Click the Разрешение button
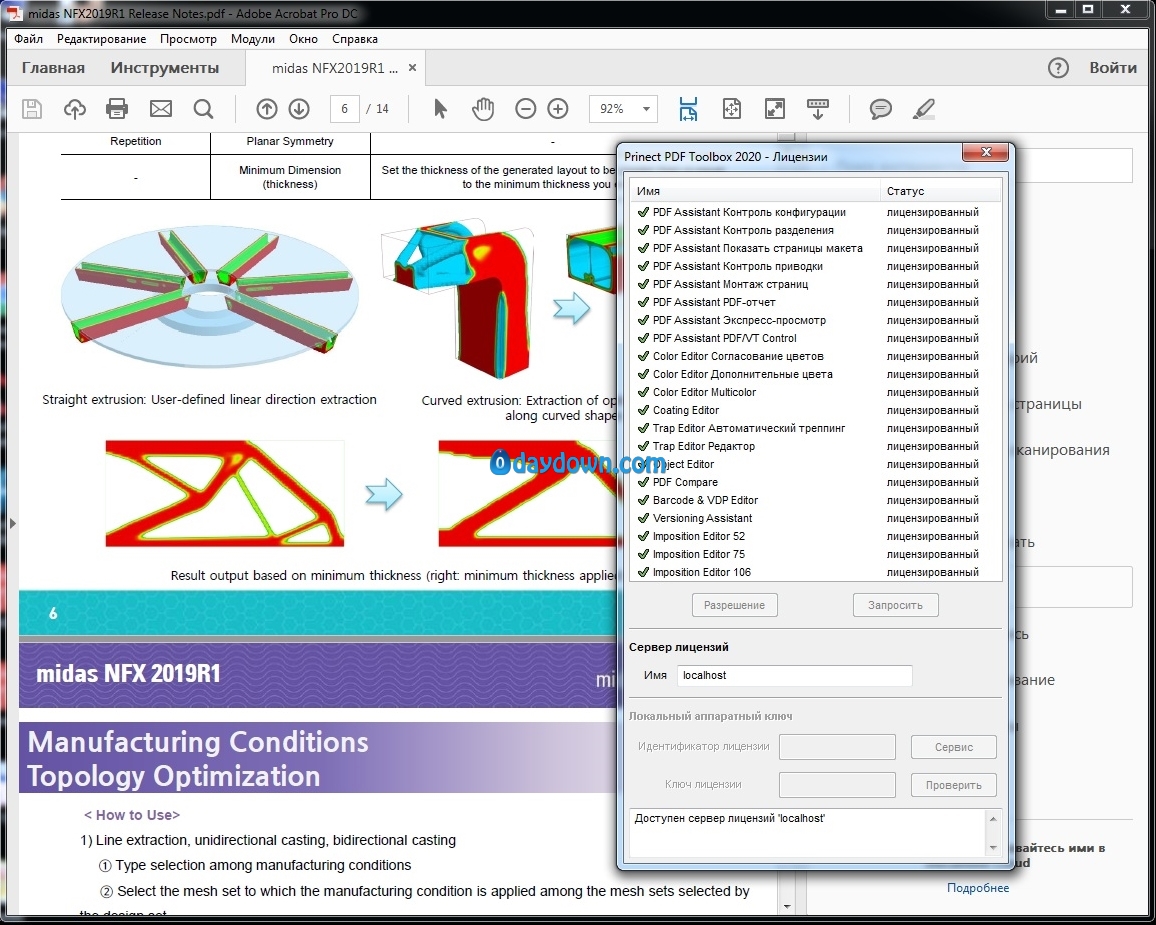Image resolution: width=1156 pixels, height=925 pixels. [x=734, y=605]
